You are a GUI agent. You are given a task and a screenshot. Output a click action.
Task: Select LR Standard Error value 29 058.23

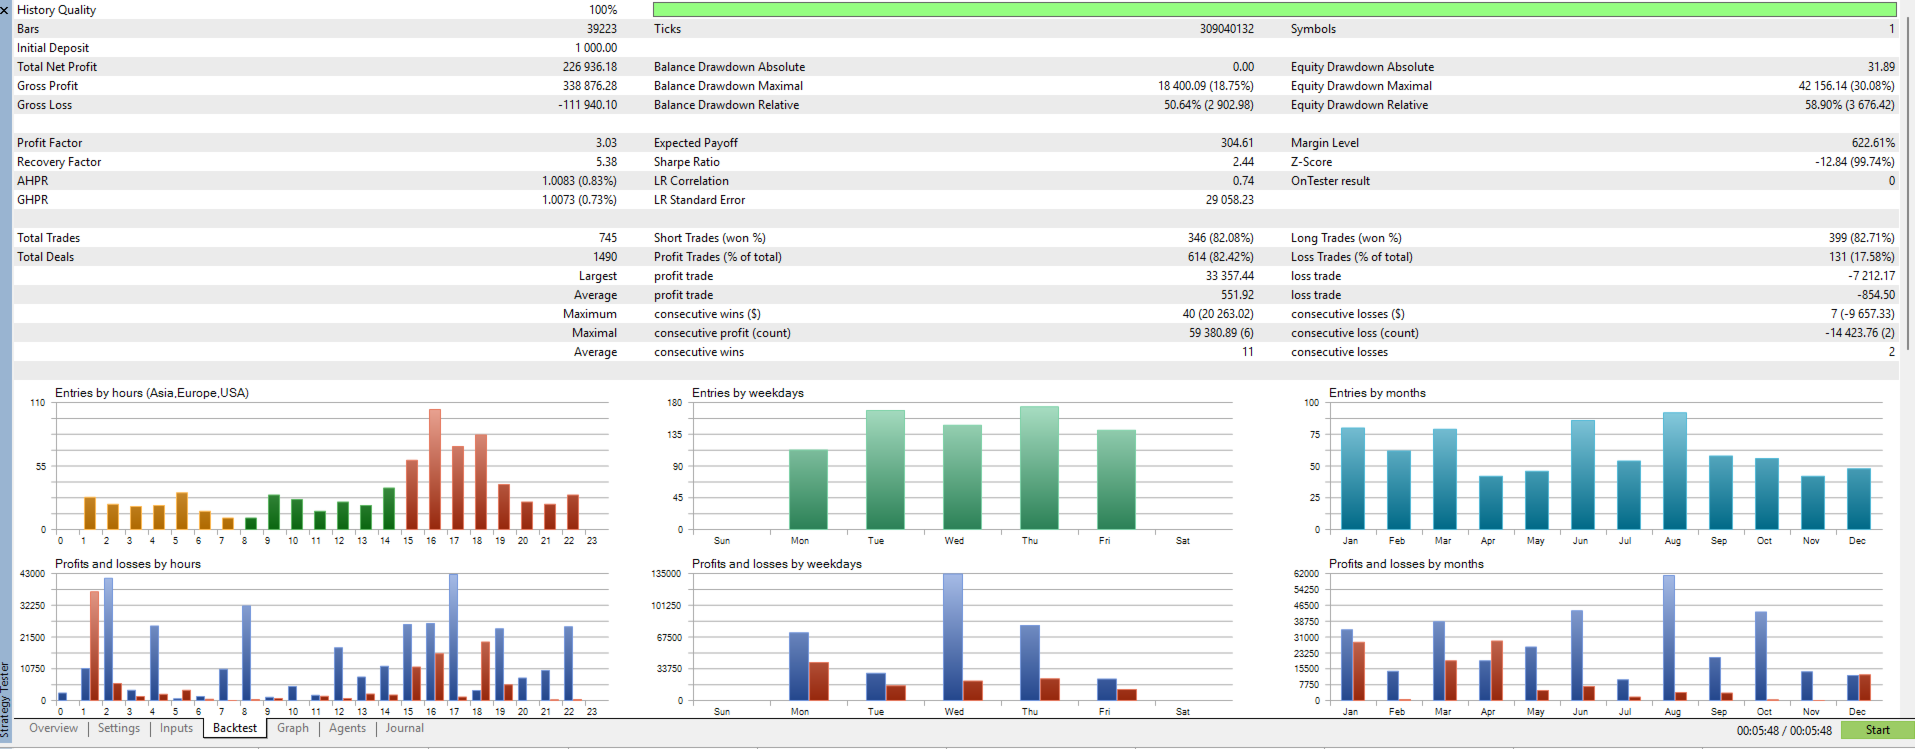(x=1230, y=200)
